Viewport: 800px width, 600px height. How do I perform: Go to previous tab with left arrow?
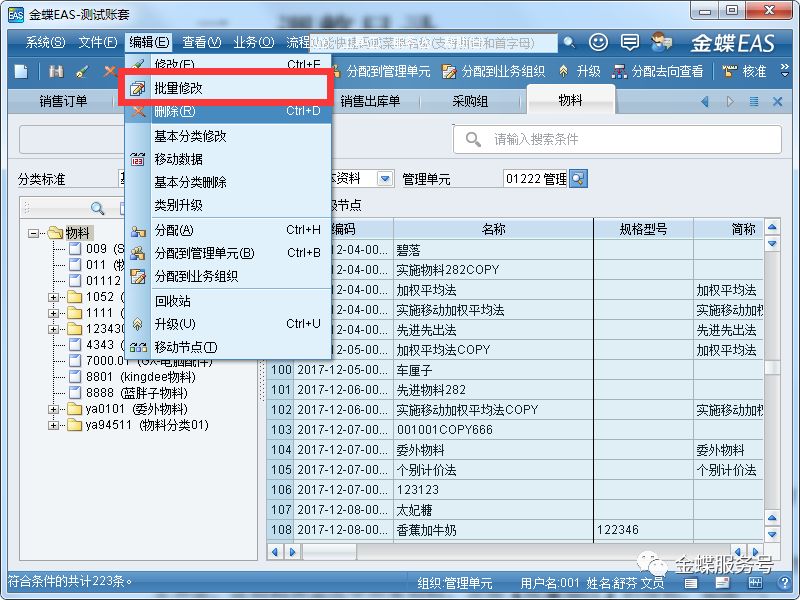(x=705, y=102)
